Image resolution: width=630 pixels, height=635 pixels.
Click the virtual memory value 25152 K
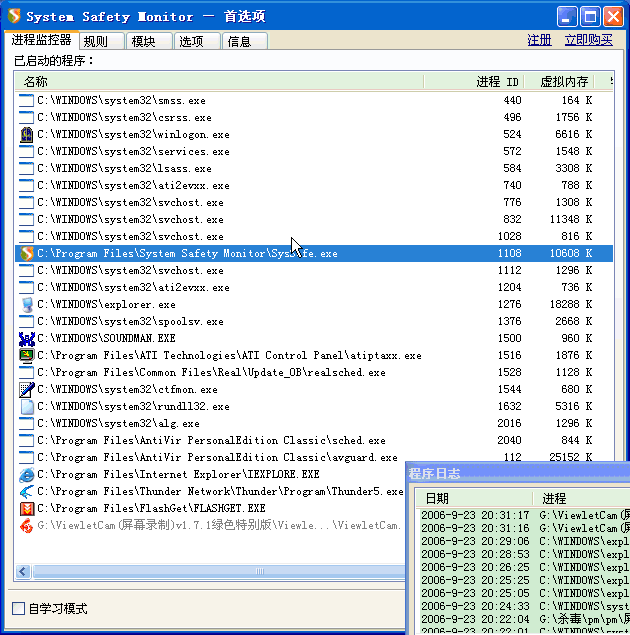[571, 457]
